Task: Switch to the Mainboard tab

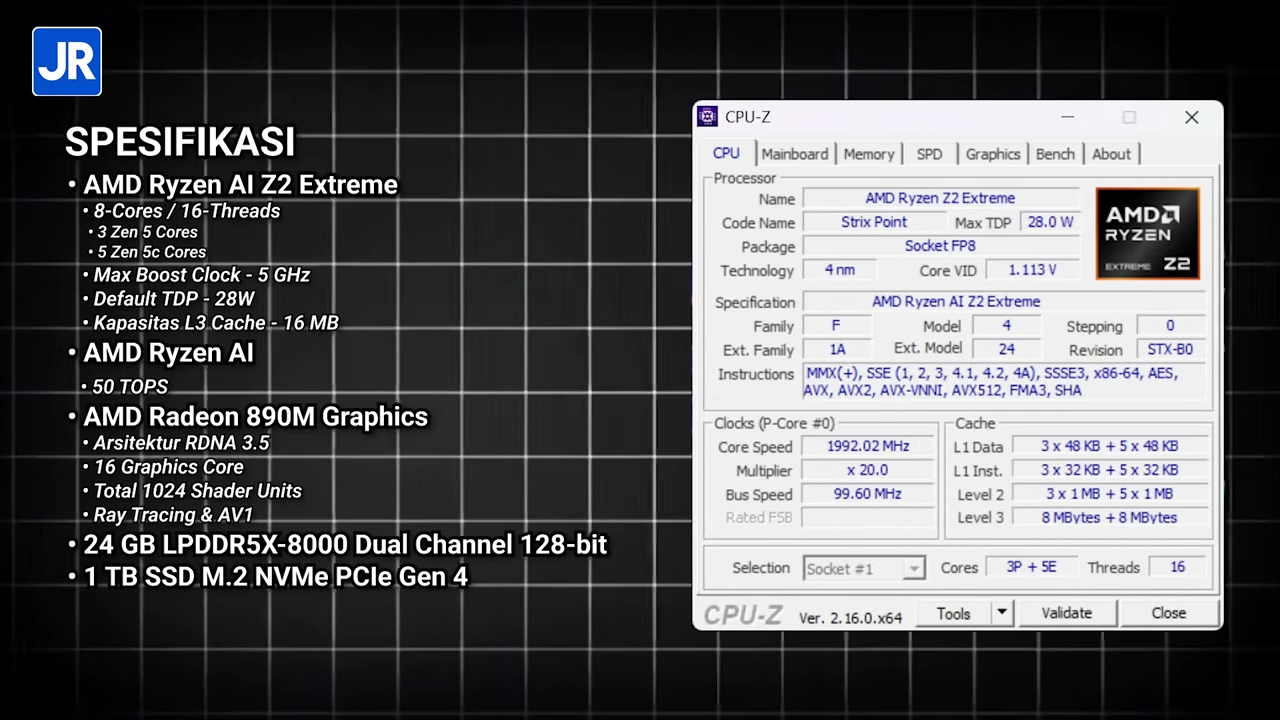Action: (x=794, y=154)
